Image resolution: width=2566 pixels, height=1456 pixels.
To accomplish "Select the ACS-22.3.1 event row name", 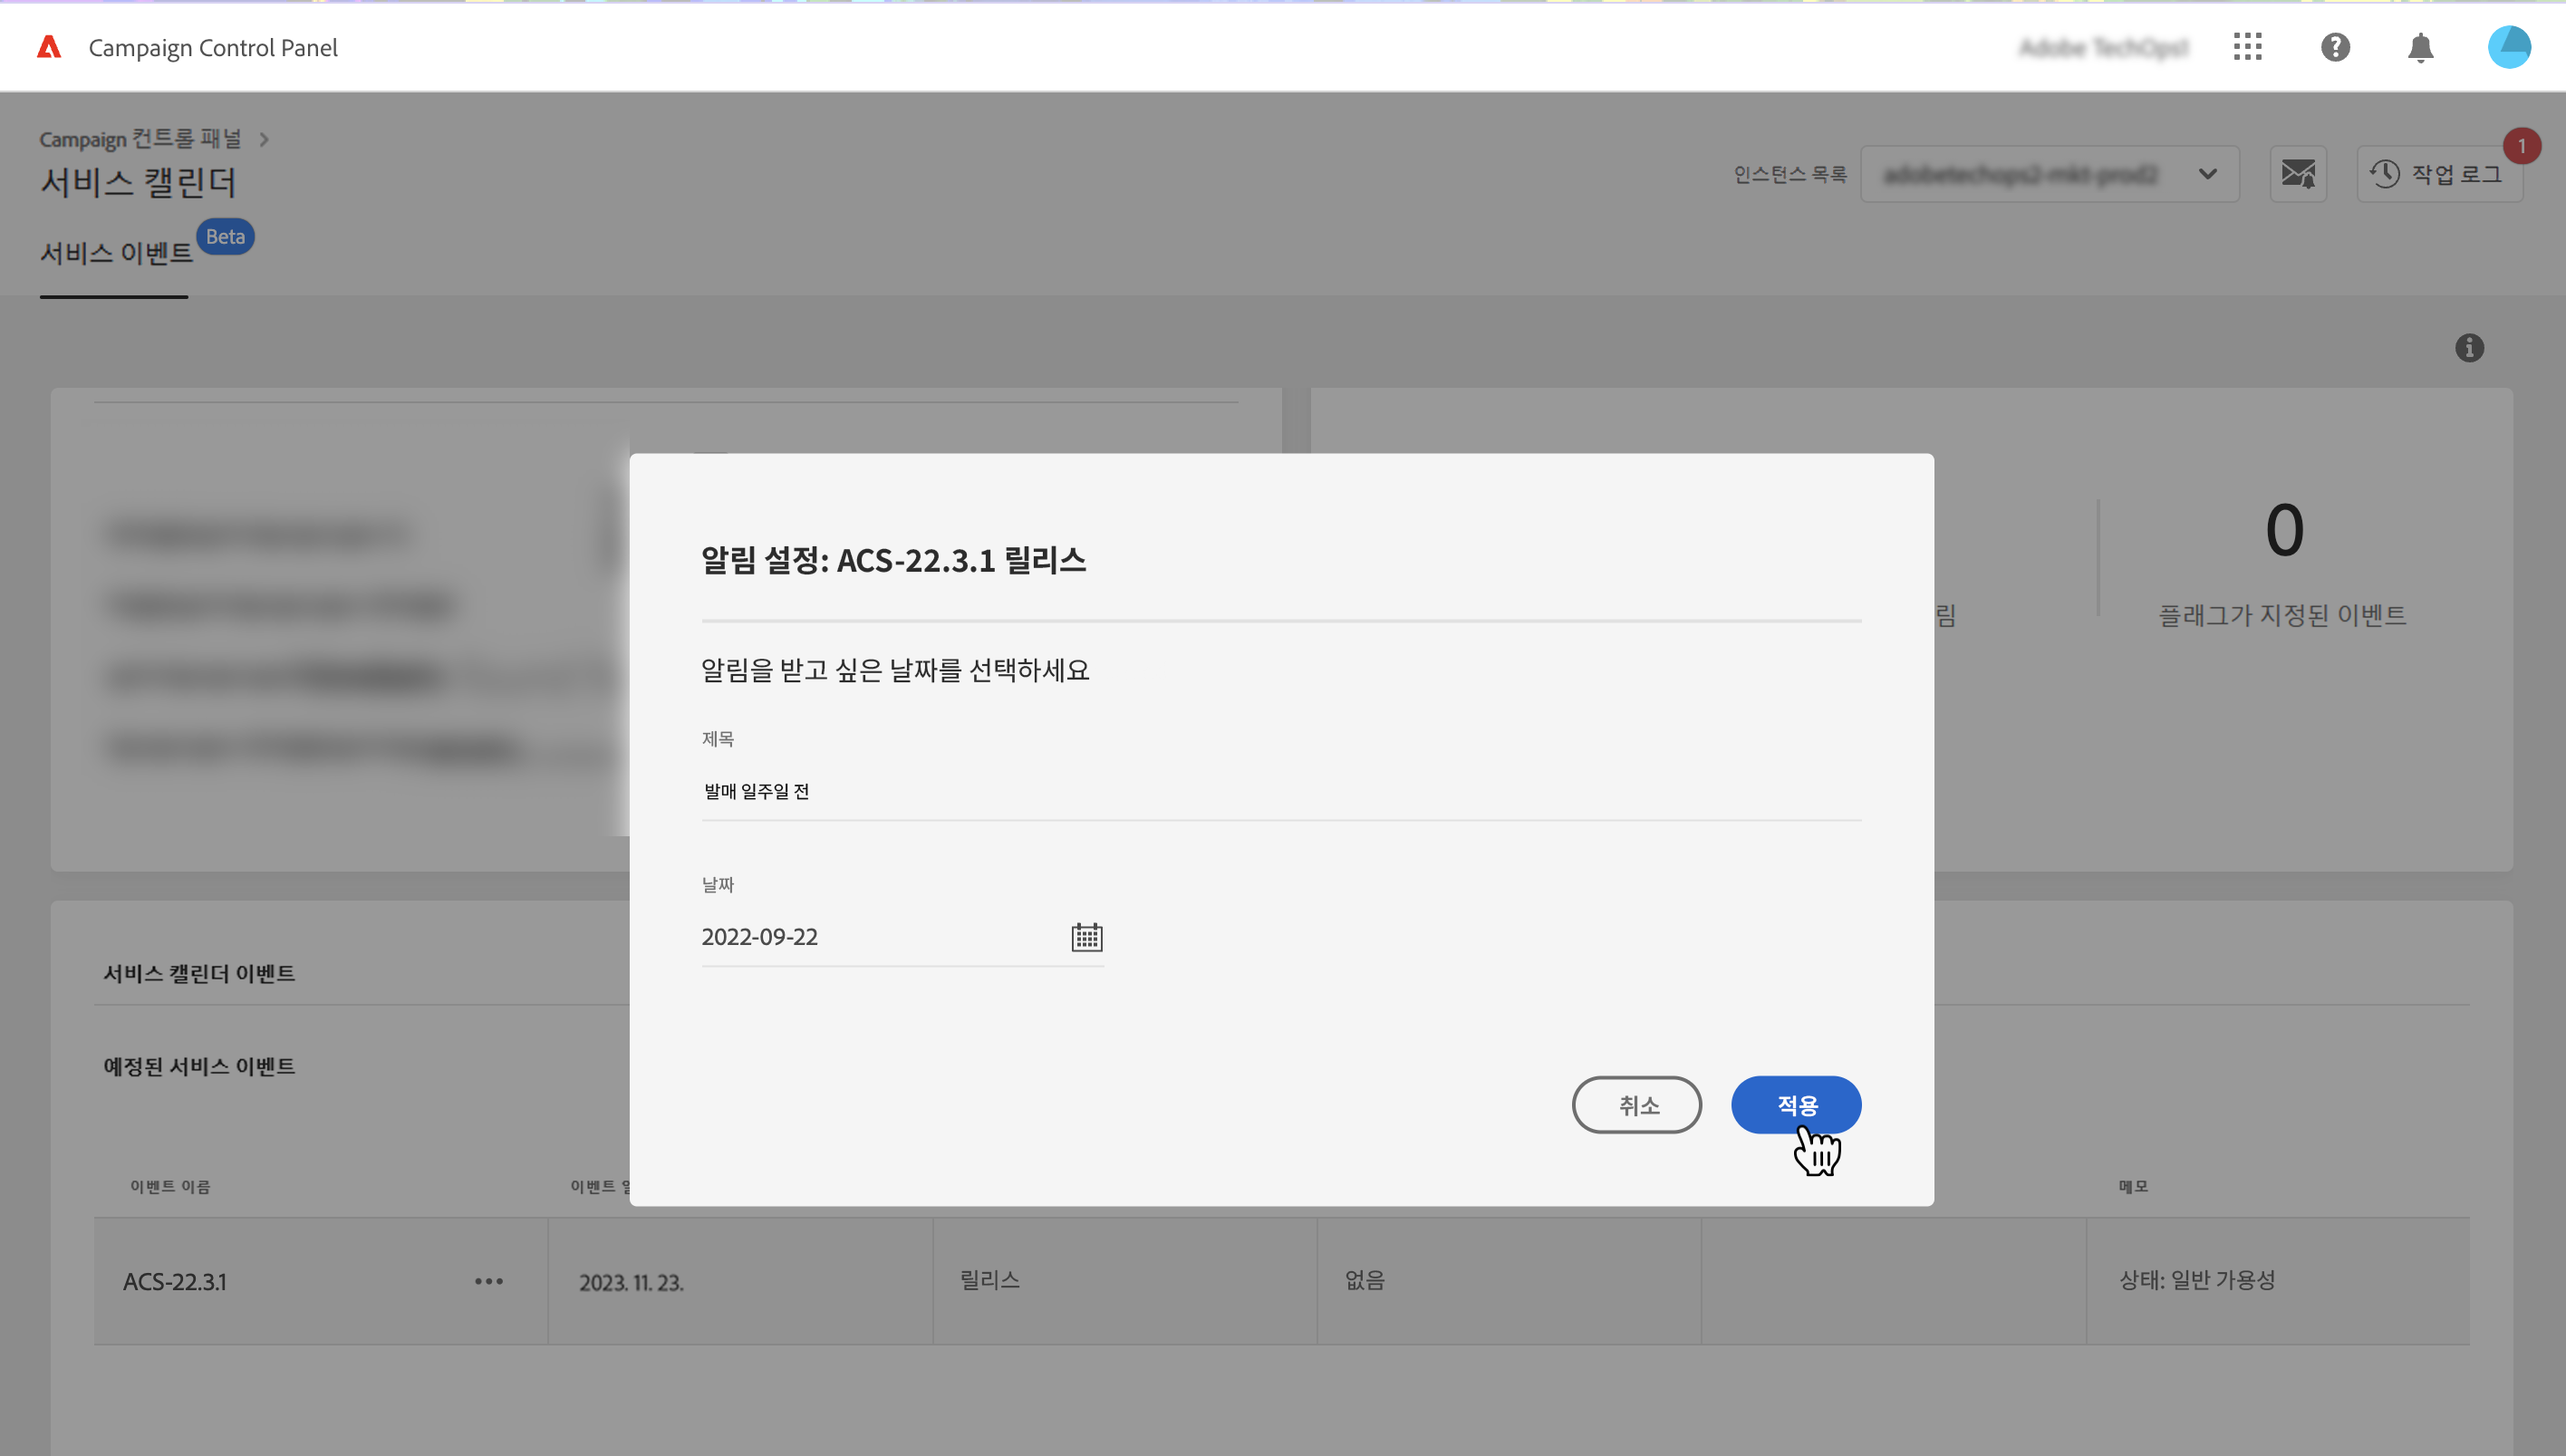I will pos(175,1281).
